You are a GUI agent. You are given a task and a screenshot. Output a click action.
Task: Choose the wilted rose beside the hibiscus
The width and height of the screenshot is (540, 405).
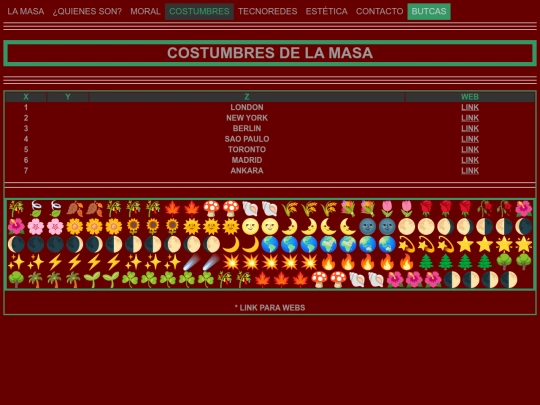tap(505, 209)
